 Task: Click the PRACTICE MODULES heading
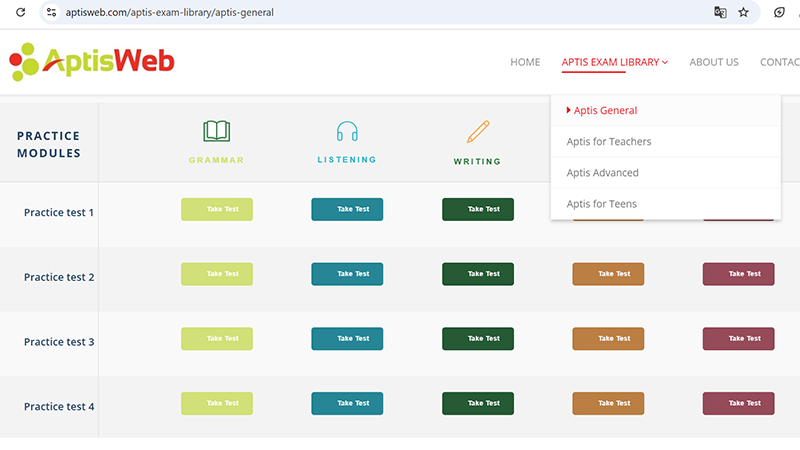pos(49,144)
